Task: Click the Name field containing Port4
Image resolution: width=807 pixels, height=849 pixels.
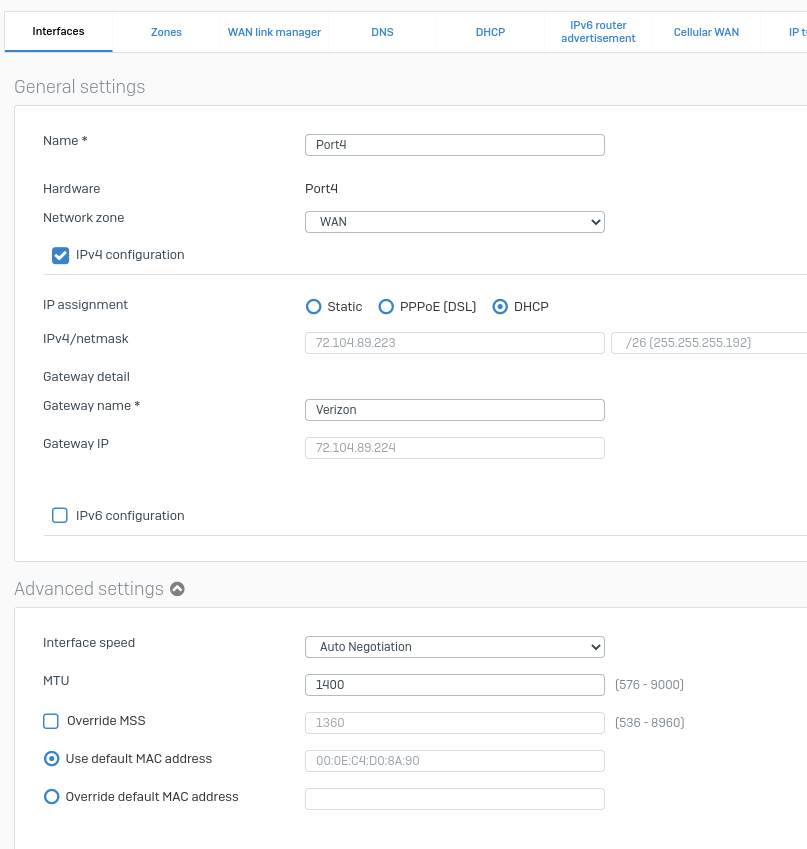Action: point(455,145)
